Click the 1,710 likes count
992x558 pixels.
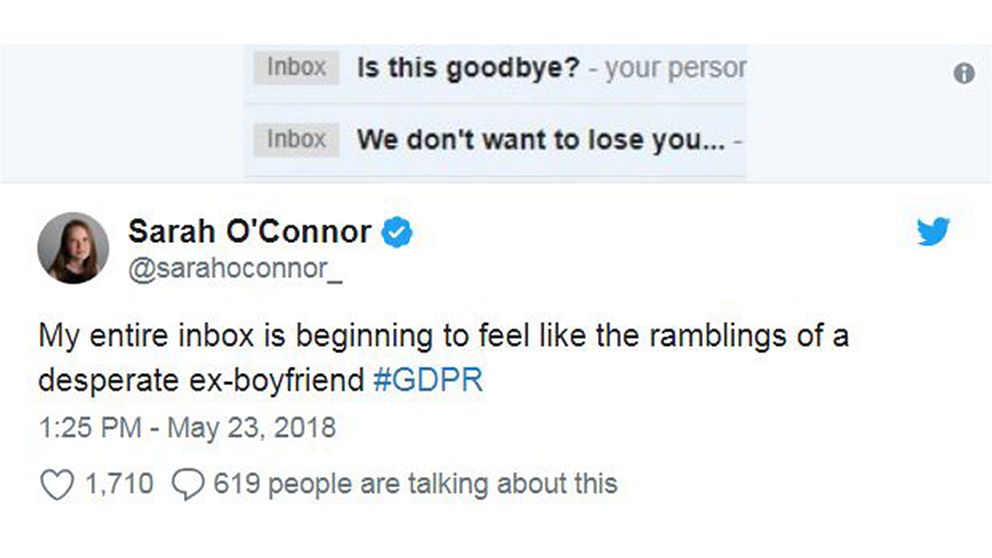118,485
